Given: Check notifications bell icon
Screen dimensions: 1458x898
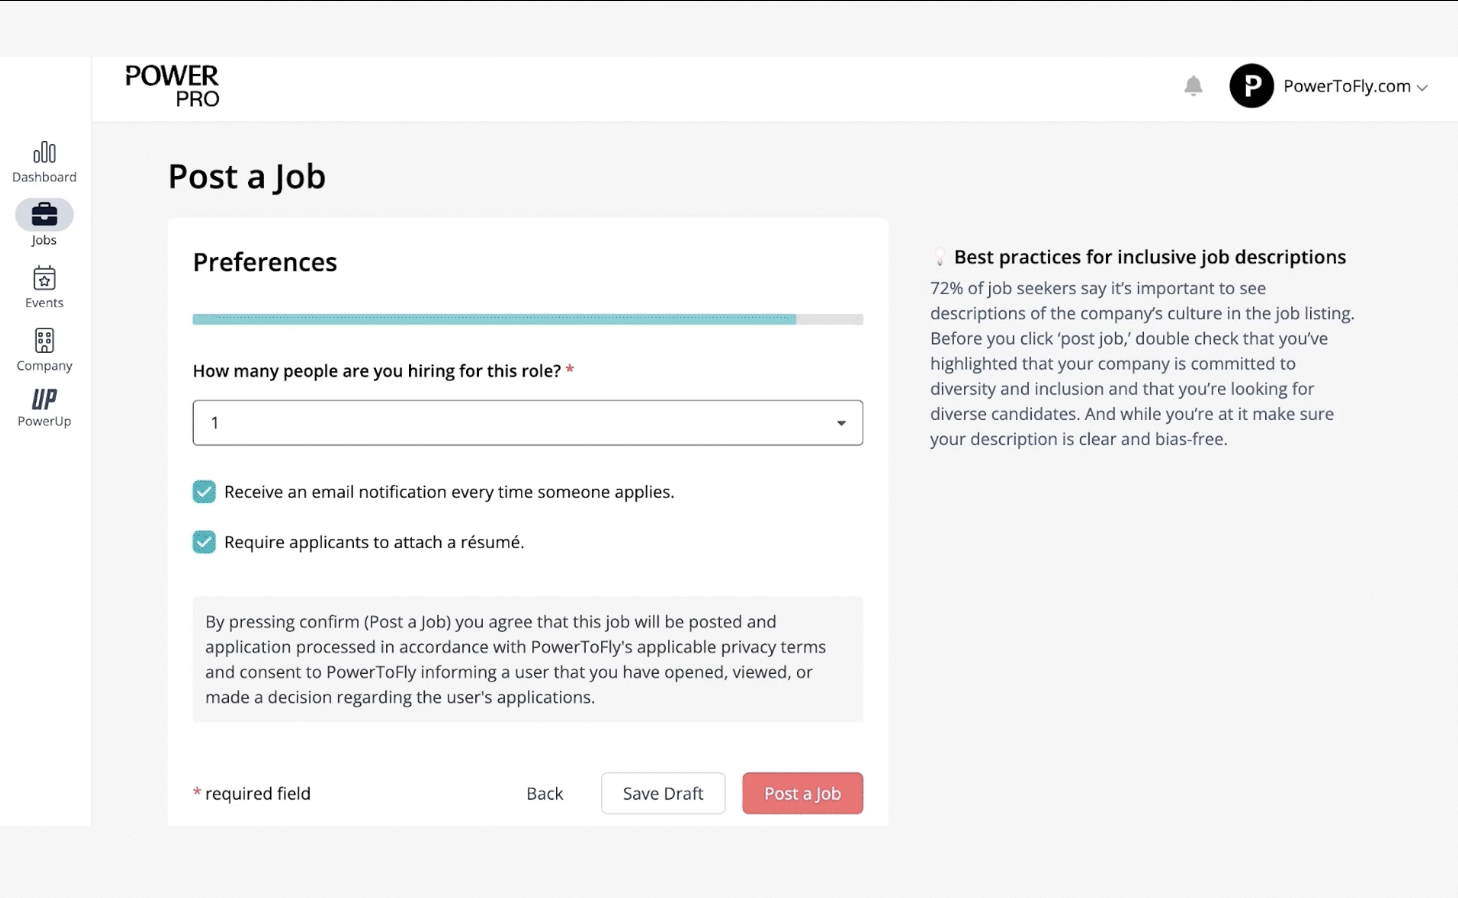Looking at the screenshot, I should click(1193, 86).
